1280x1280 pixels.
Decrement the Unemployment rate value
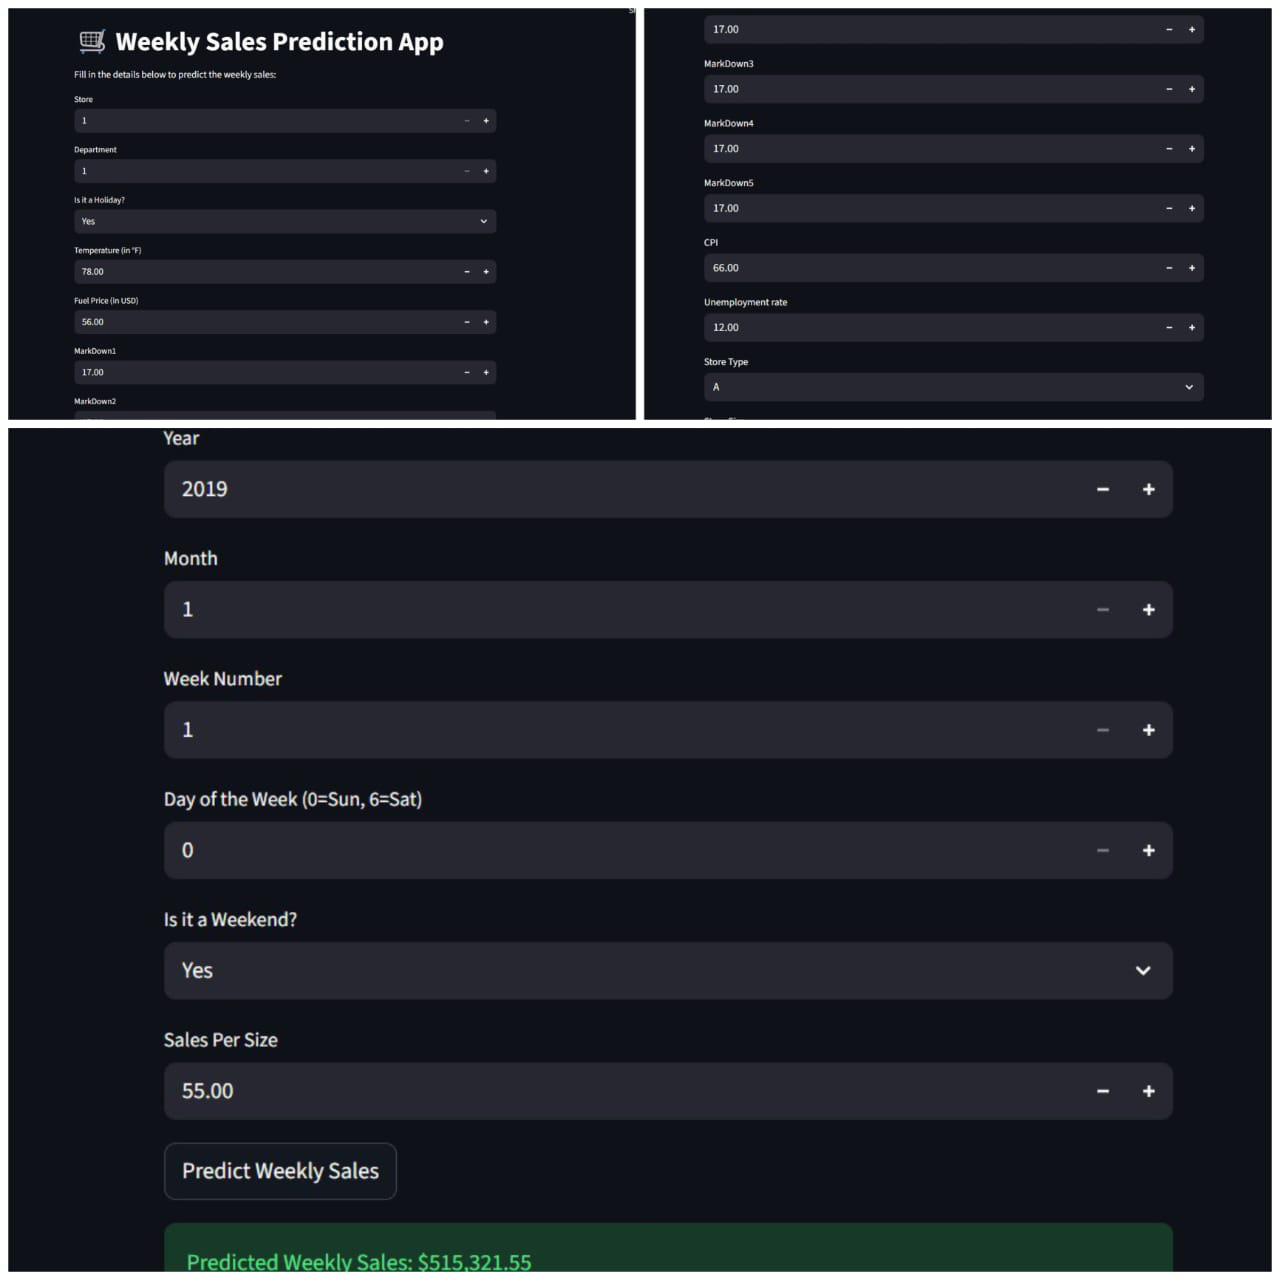tap(1169, 328)
